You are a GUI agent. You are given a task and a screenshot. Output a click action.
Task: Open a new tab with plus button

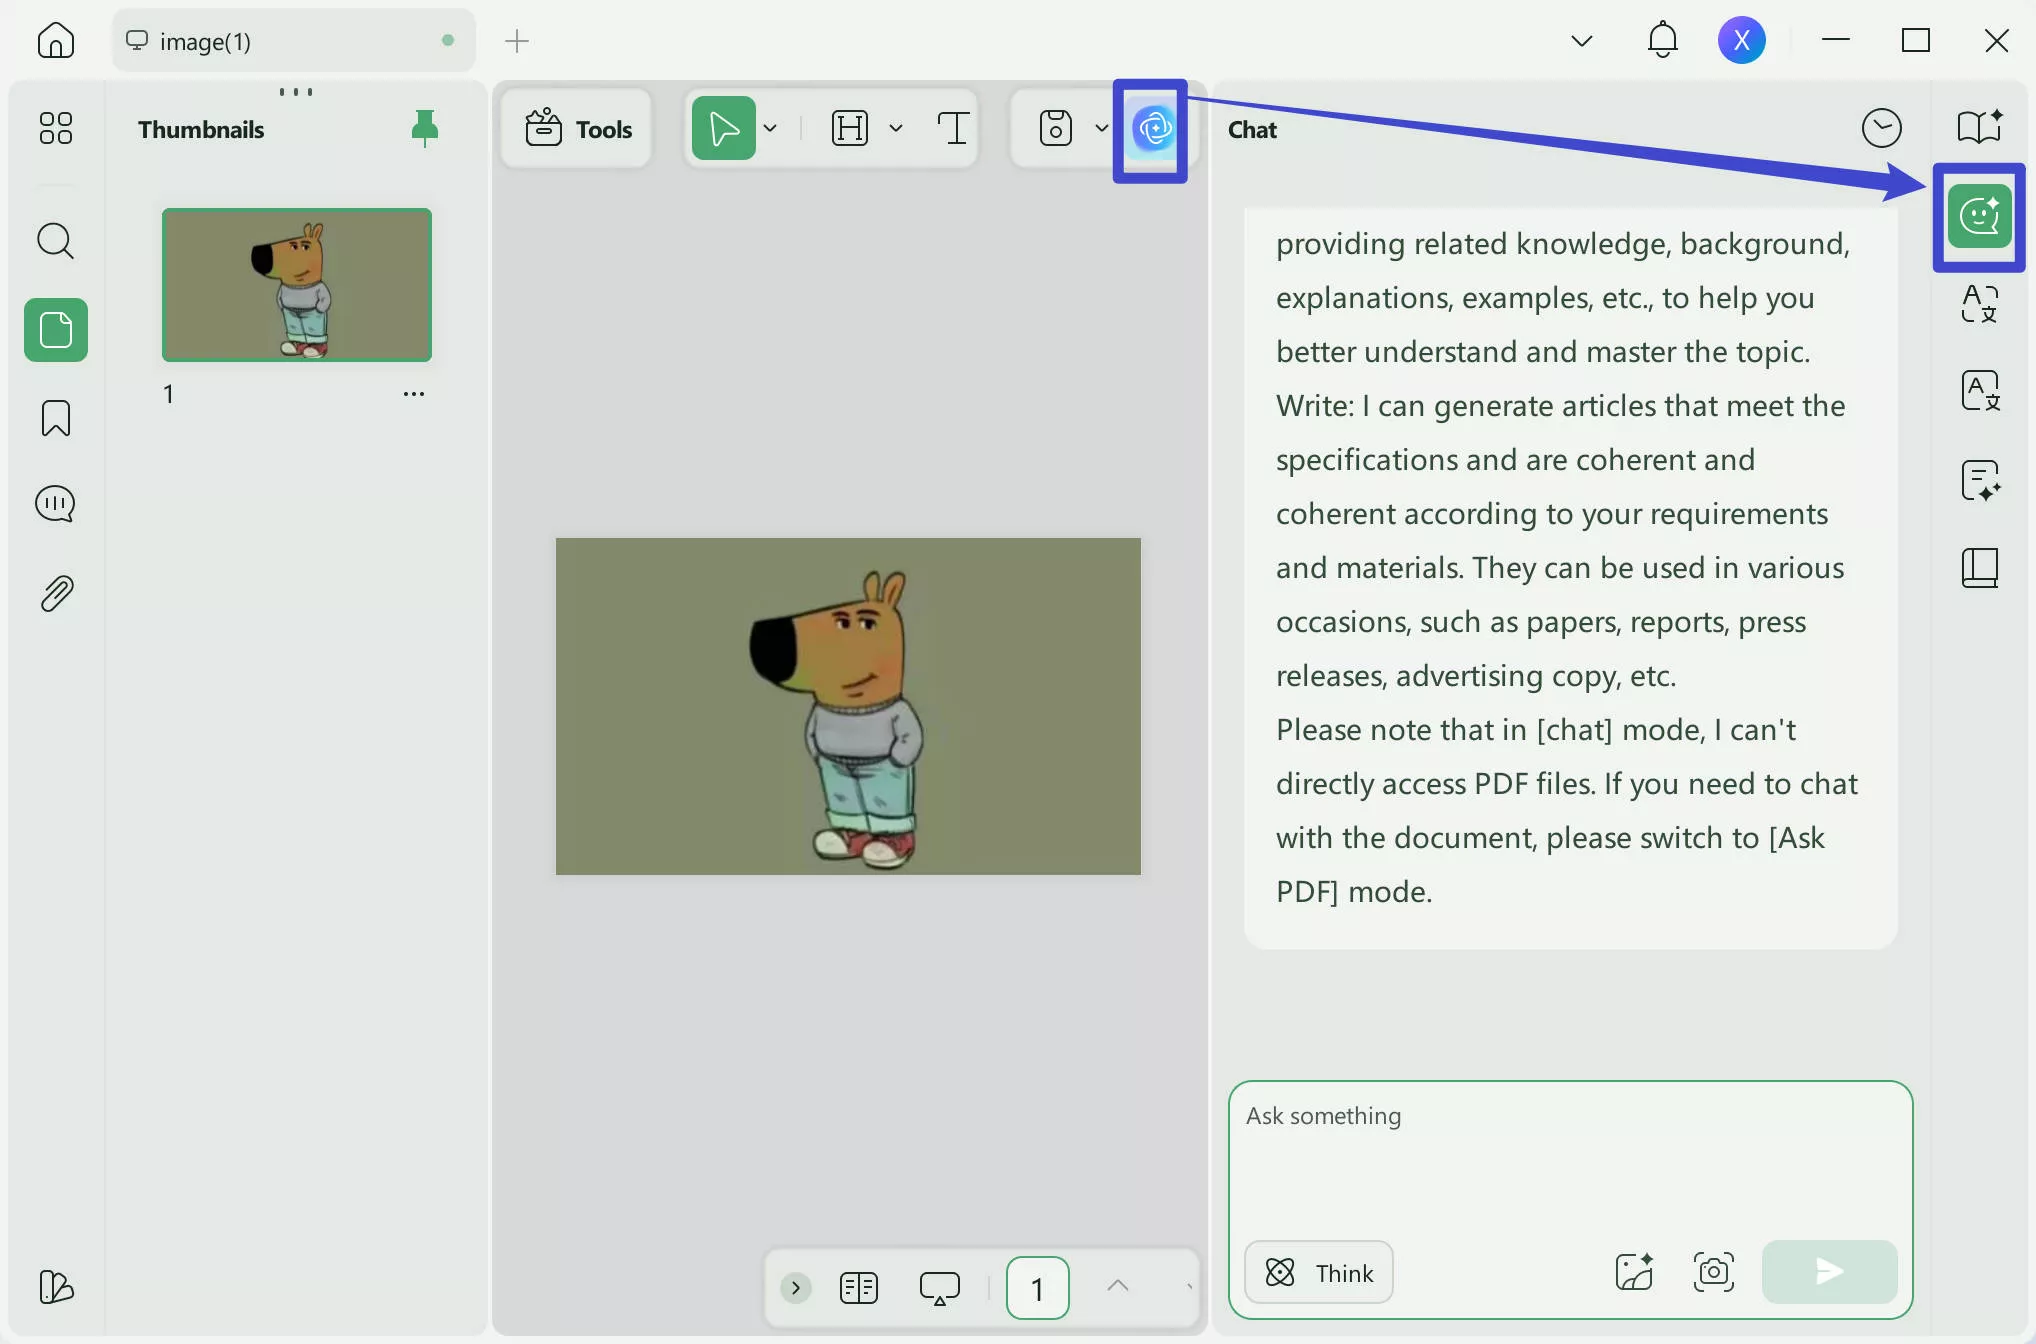pos(517,41)
